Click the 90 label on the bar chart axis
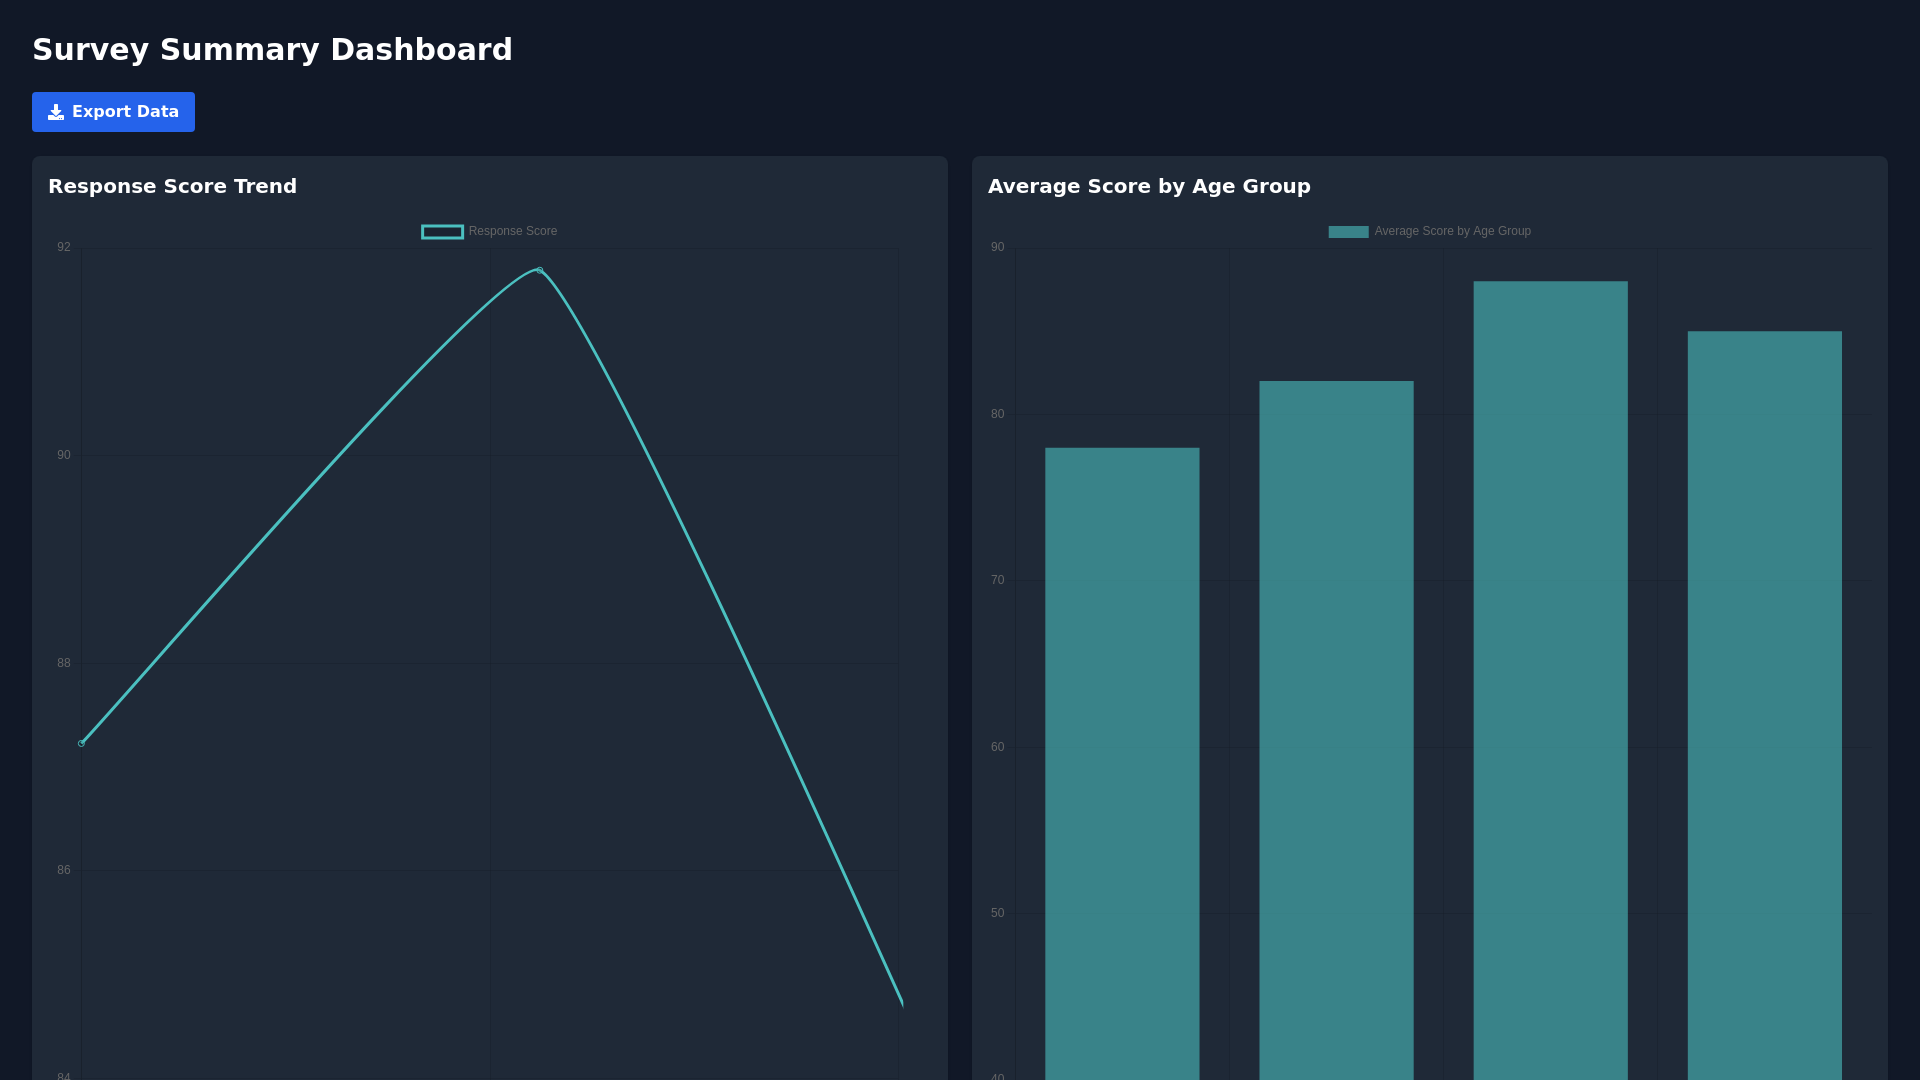1920x1080 pixels. tap(995, 246)
